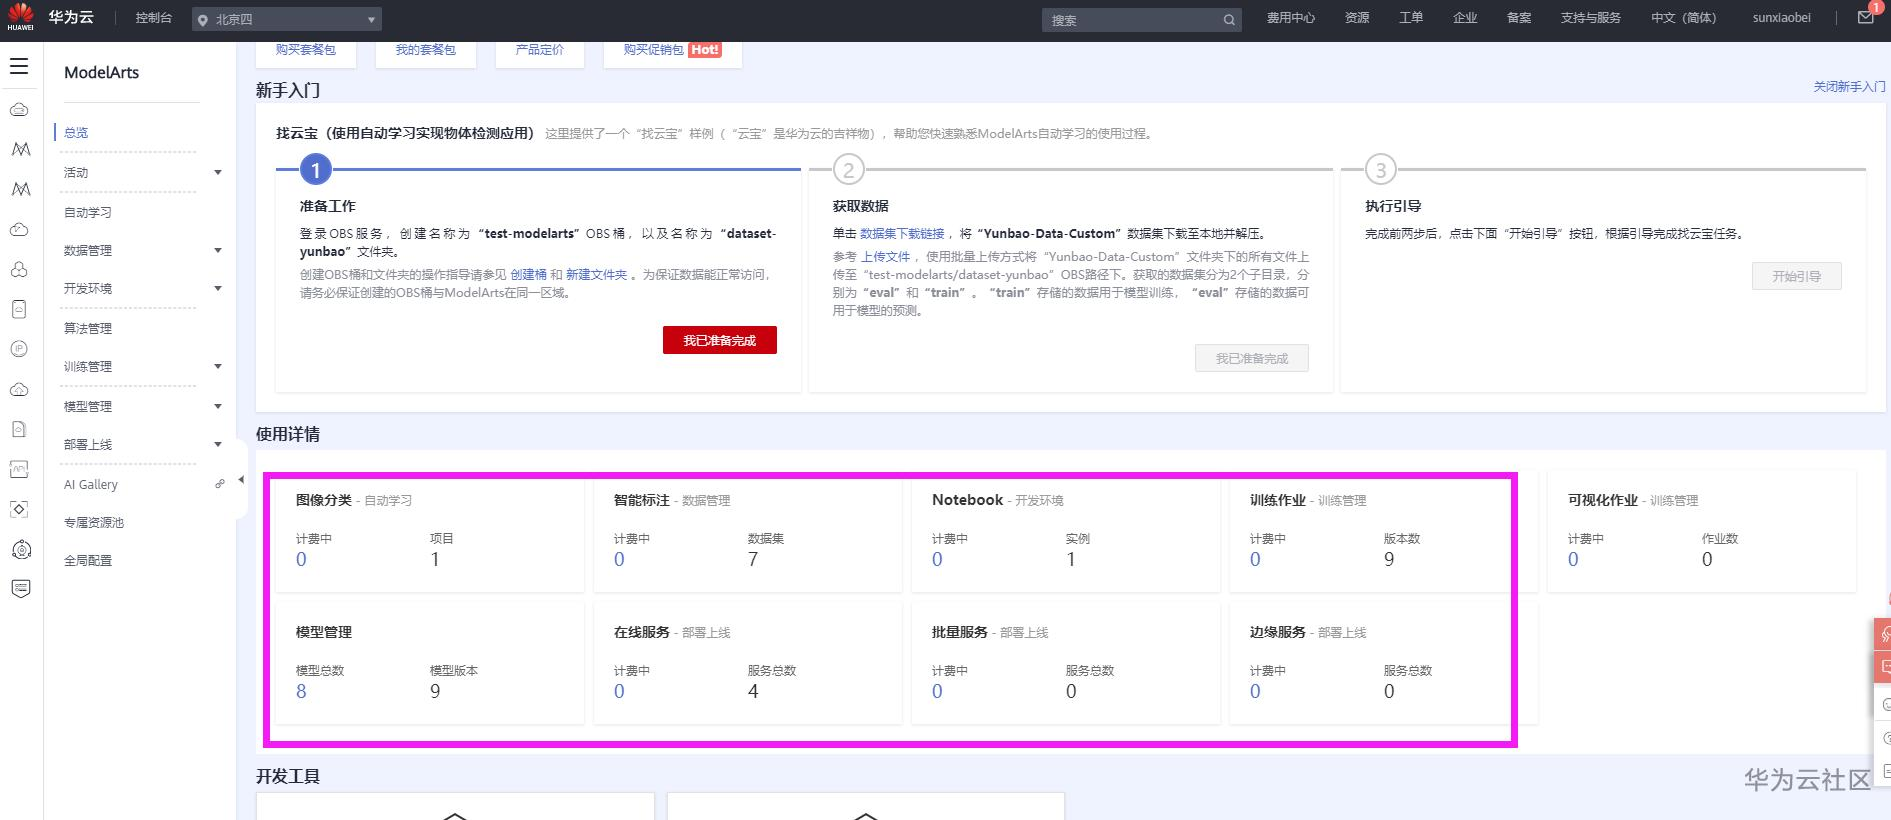Click the chat message sidebar icon
The width and height of the screenshot is (1891, 820).
(x=20, y=588)
